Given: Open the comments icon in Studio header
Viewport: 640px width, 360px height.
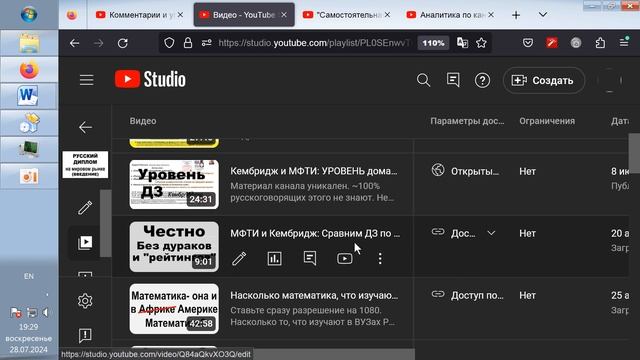Looking at the screenshot, I should click(x=453, y=80).
